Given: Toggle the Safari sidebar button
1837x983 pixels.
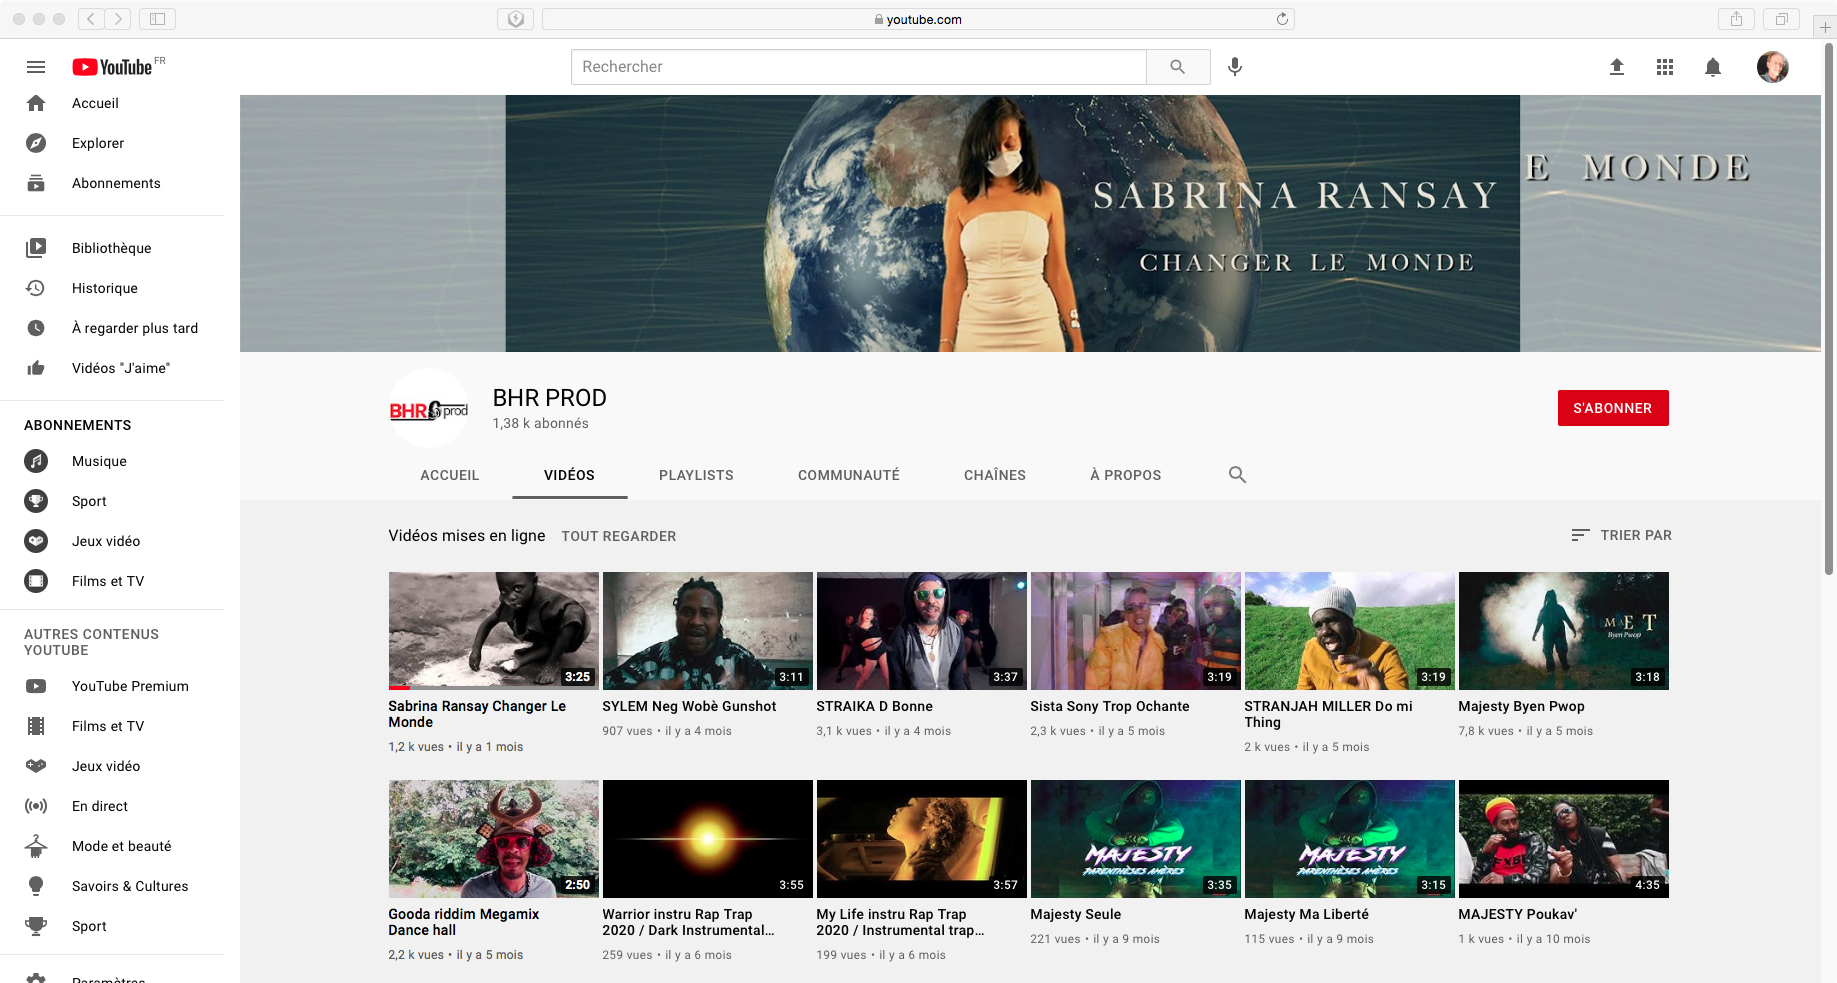Looking at the screenshot, I should [x=157, y=19].
